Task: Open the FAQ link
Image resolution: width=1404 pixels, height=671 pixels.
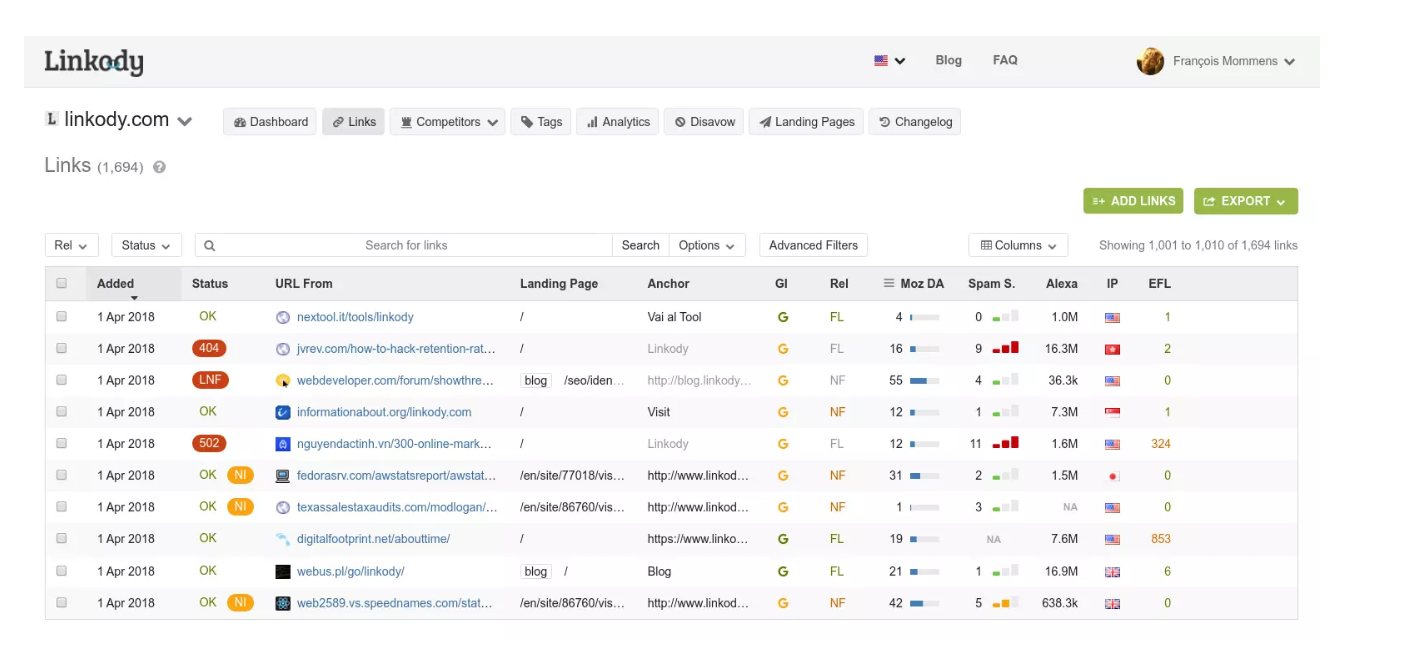Action: point(1005,60)
